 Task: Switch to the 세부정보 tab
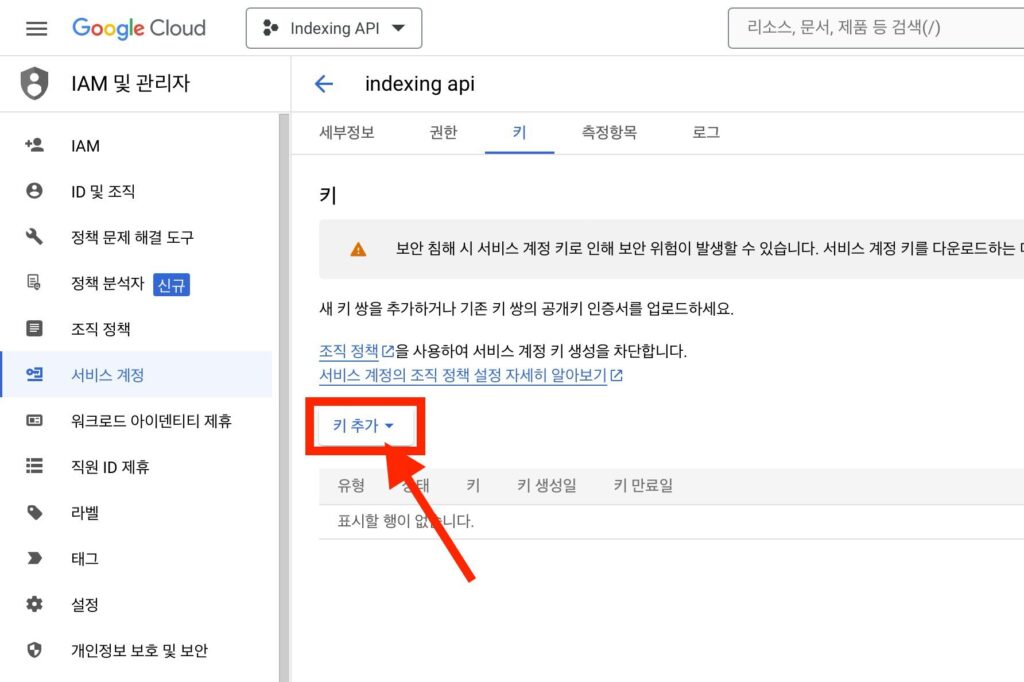tap(347, 132)
